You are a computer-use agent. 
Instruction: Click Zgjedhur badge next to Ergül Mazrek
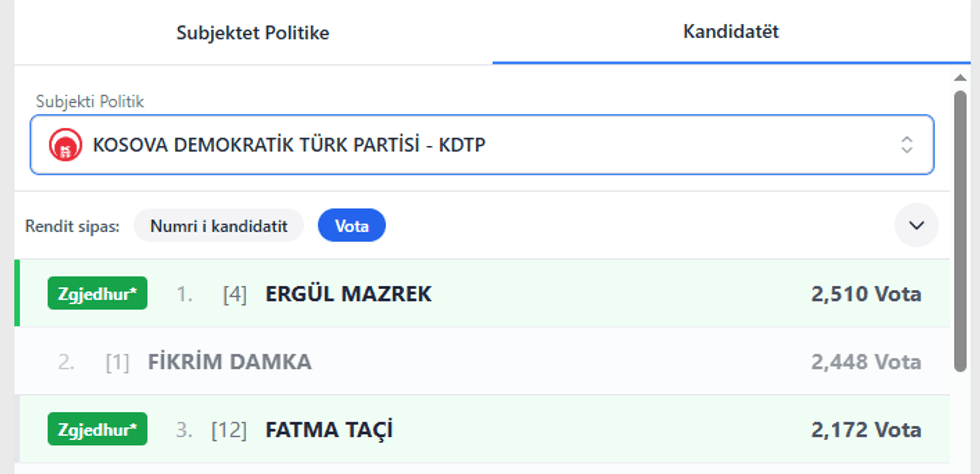[97, 293]
